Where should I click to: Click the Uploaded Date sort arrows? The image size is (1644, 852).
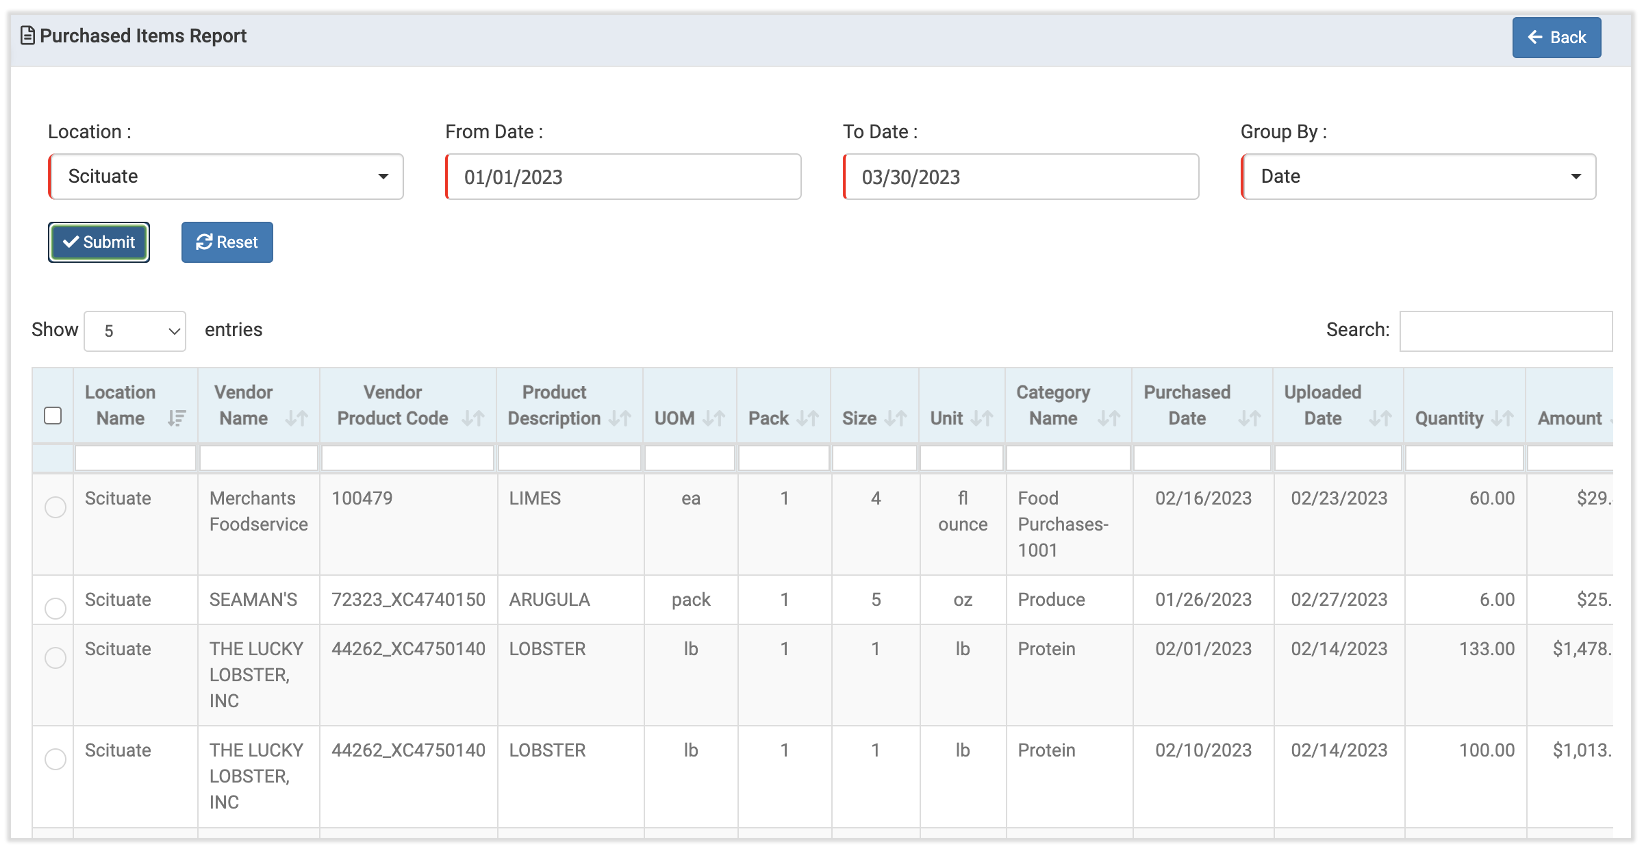1380,419
